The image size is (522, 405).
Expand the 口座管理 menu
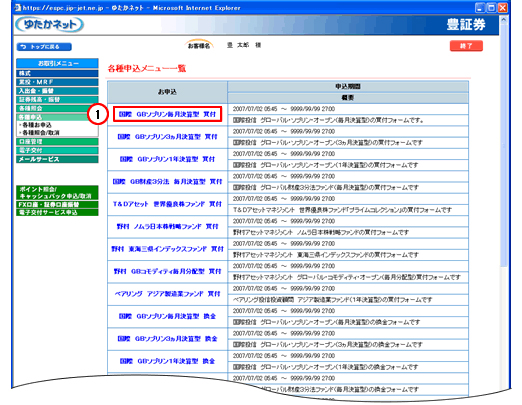57,142
